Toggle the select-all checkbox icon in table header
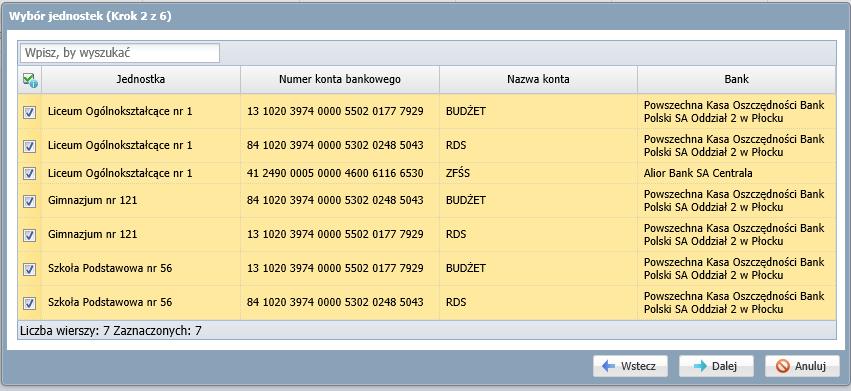This screenshot has height=391, width=851. click(x=30, y=80)
